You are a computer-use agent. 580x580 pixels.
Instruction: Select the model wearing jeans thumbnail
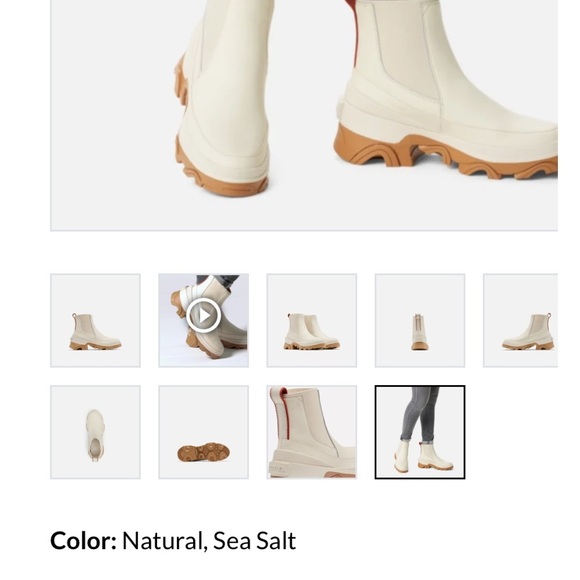[x=420, y=432]
